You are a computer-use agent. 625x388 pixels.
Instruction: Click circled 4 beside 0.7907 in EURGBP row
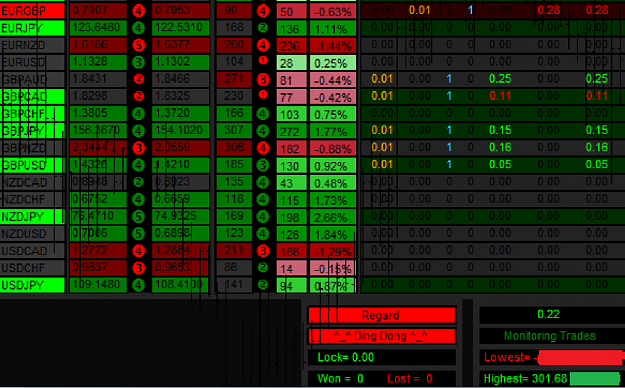[138, 11]
